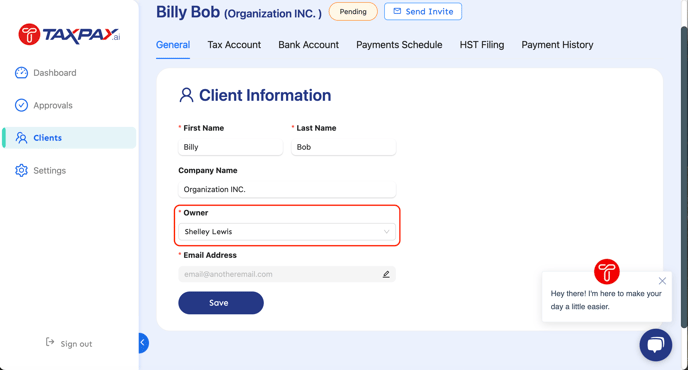Open the Bank Account tab
The width and height of the screenshot is (688, 370).
[308, 45]
